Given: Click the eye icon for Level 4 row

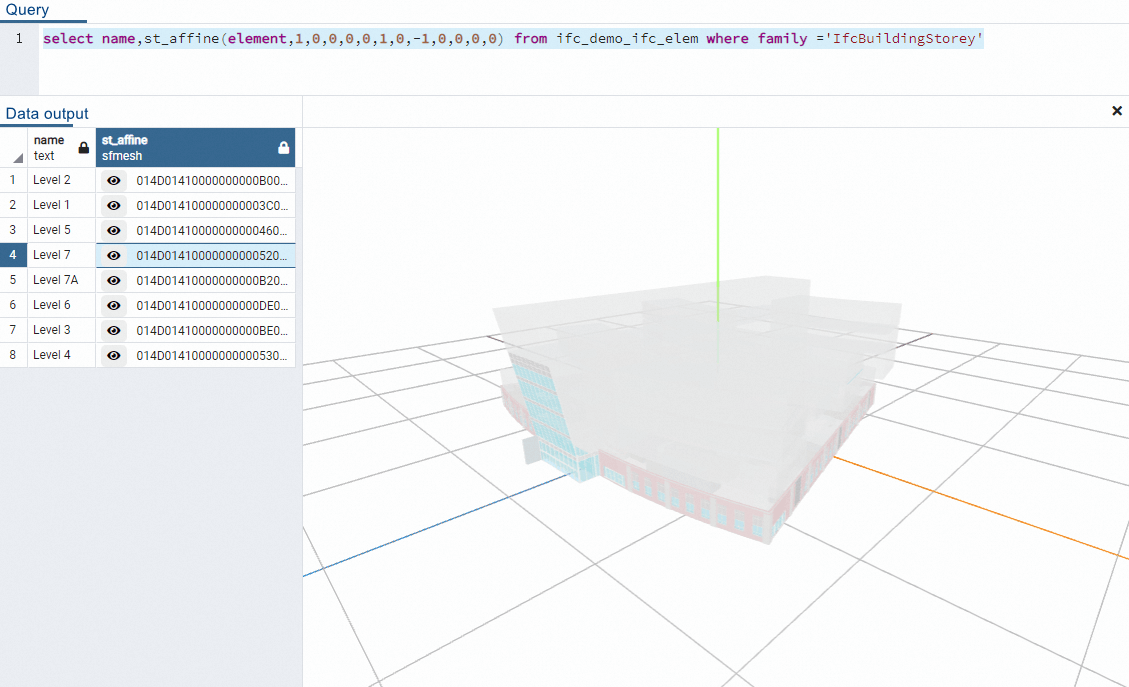Looking at the screenshot, I should click(114, 355).
